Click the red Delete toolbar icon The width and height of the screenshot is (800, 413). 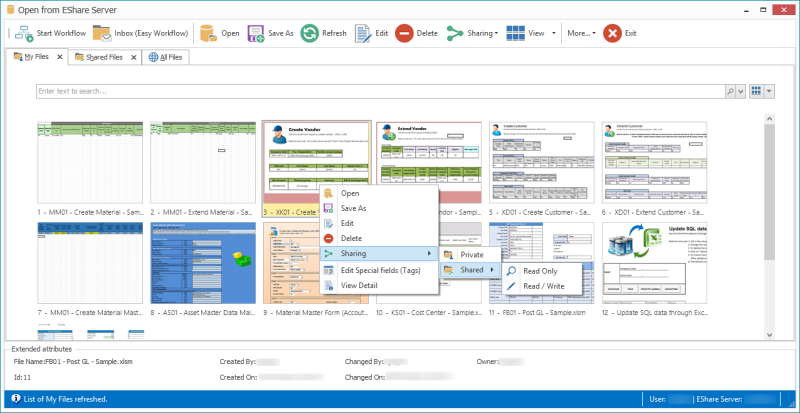403,33
